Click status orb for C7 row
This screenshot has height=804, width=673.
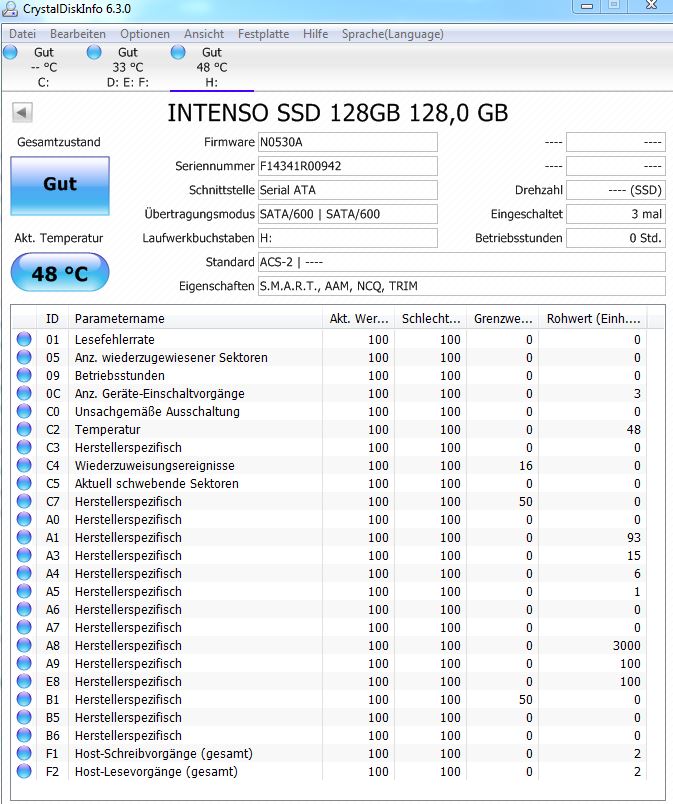[x=24, y=501]
